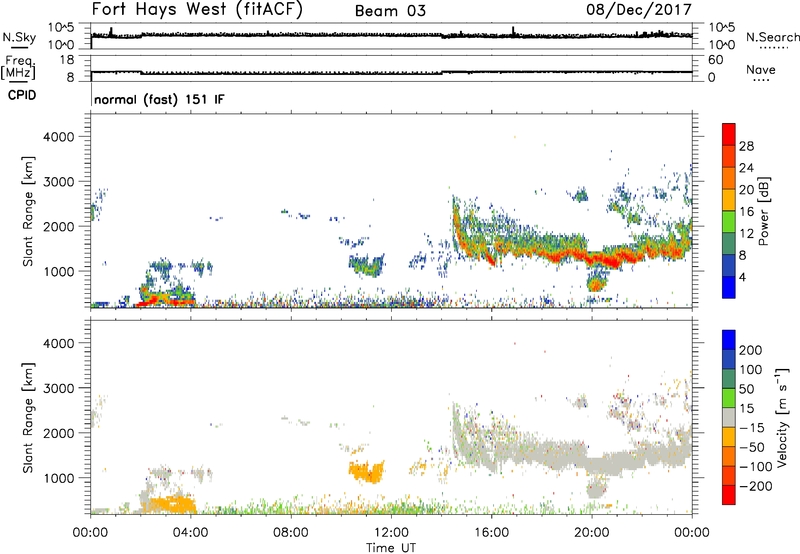The image size is (800, 554).
Task: Click the '-15' label on Velocity colorbar
Action: (751, 427)
